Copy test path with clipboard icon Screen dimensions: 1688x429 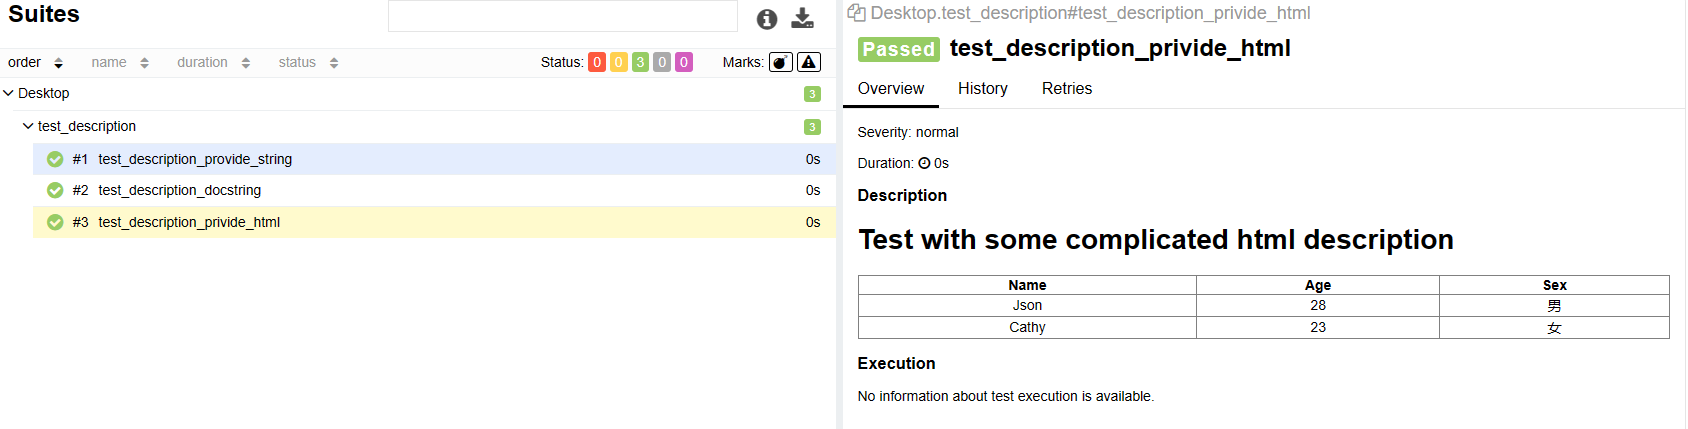coord(856,13)
